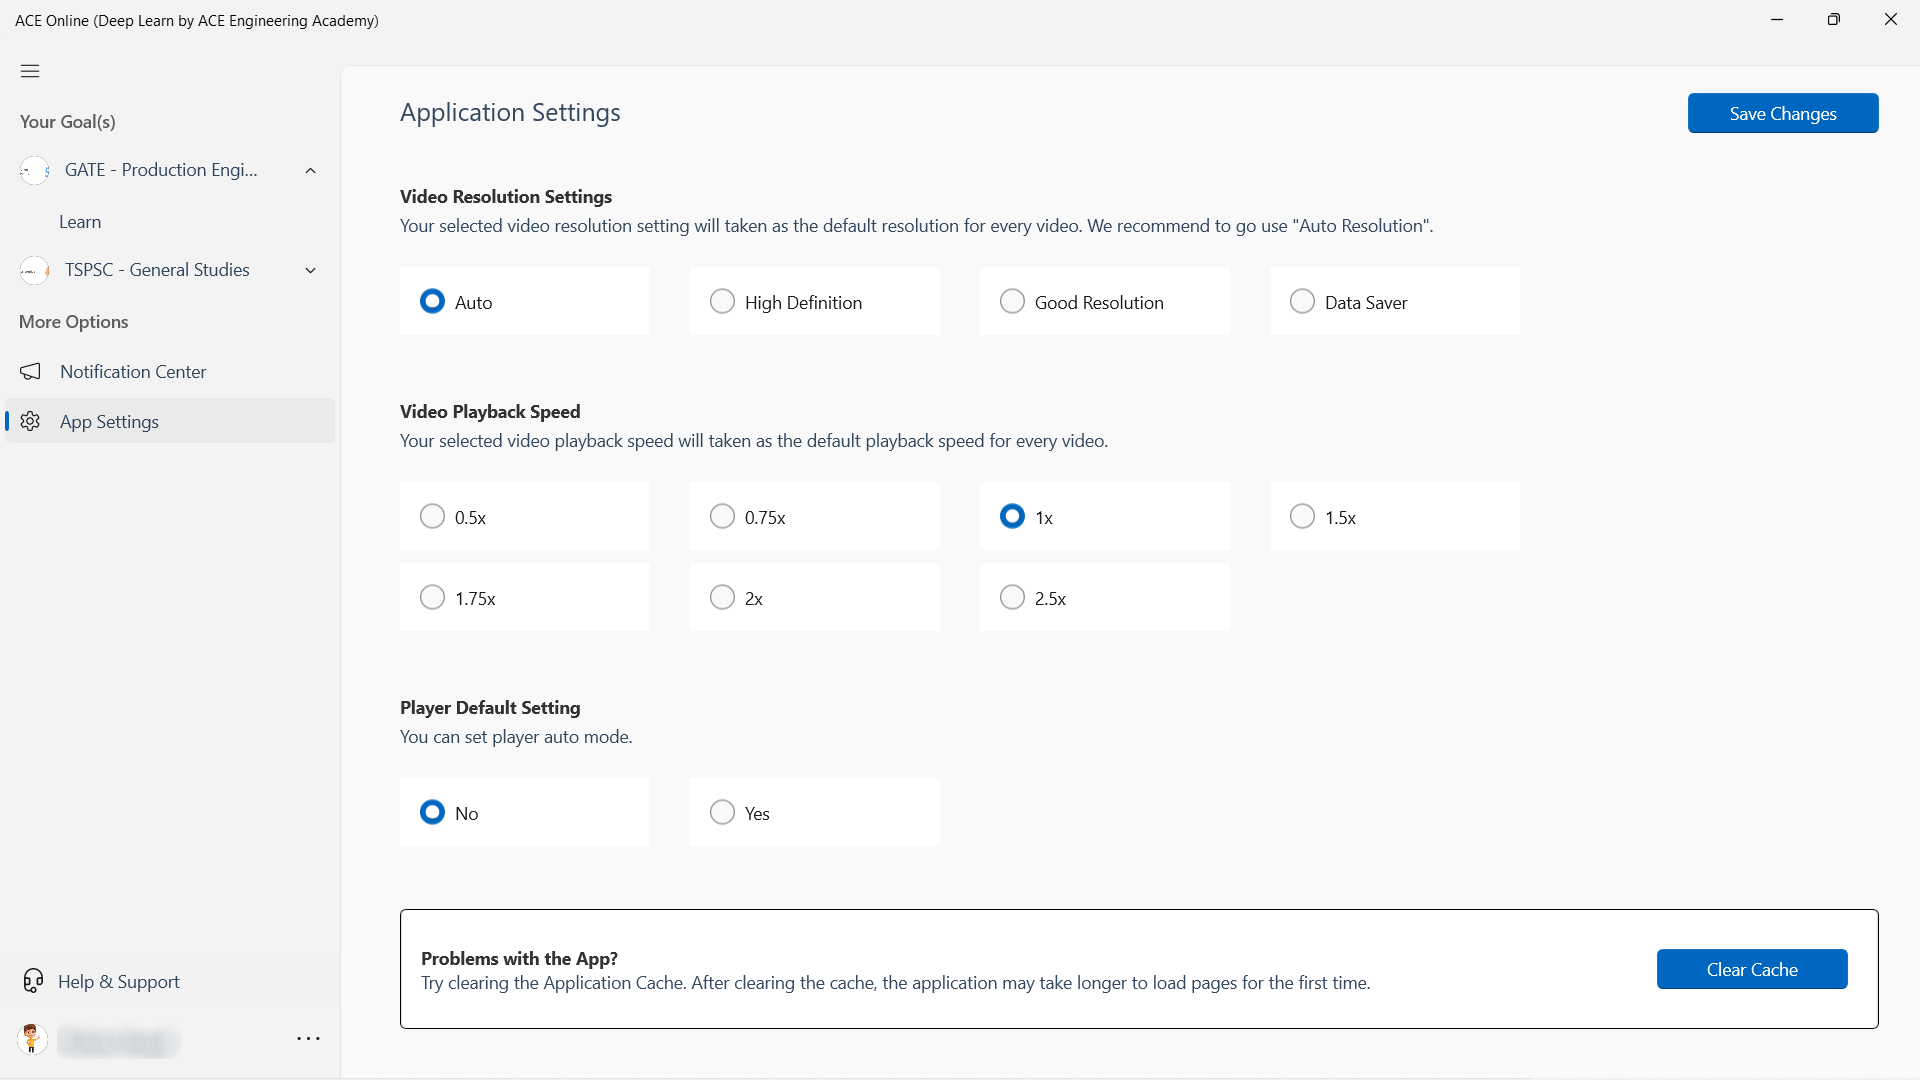Set playback speed to 1.5x
The image size is (1920, 1080).
point(1302,516)
